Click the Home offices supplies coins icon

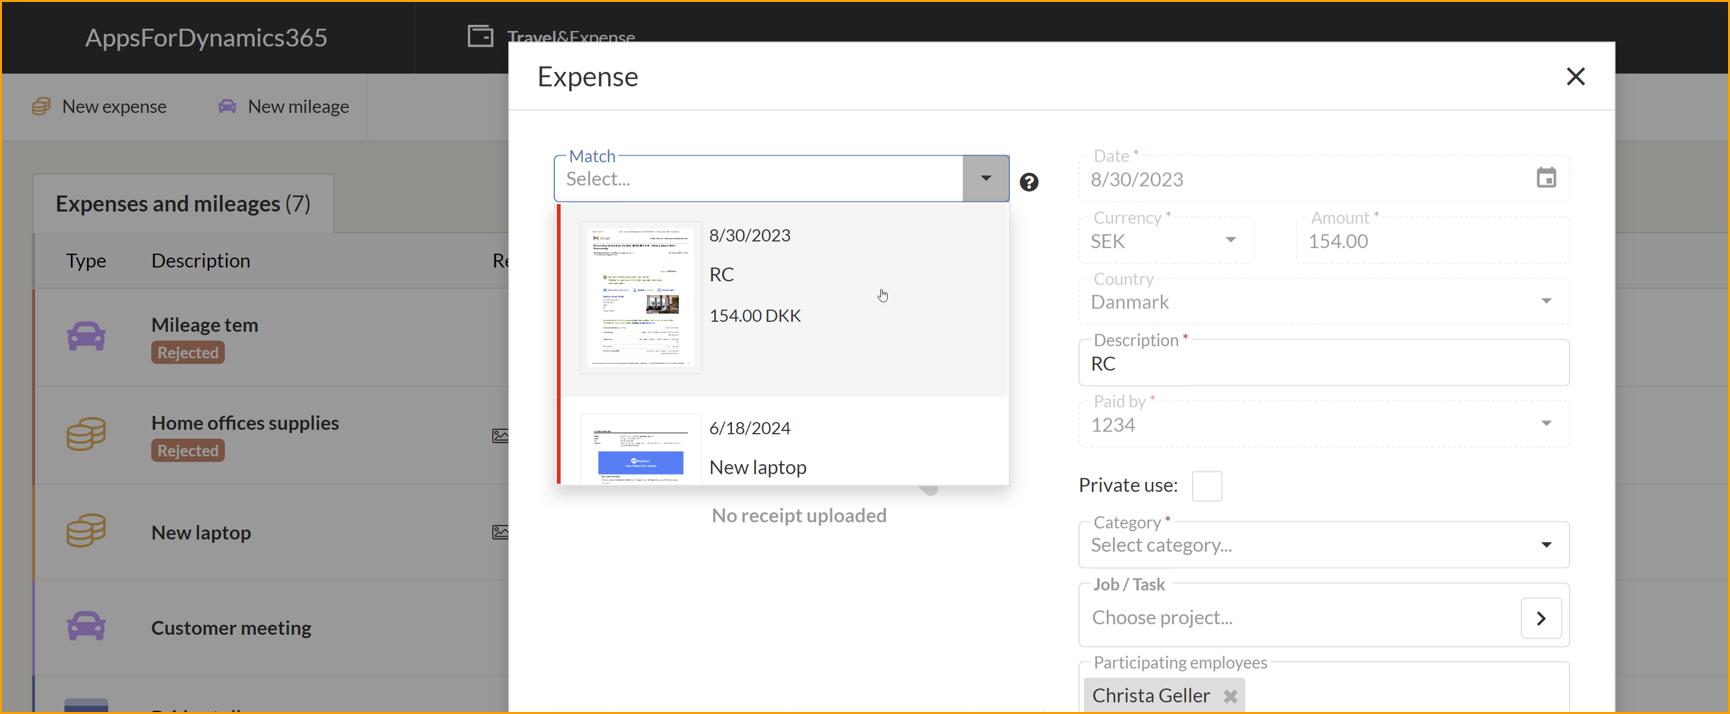click(x=86, y=434)
